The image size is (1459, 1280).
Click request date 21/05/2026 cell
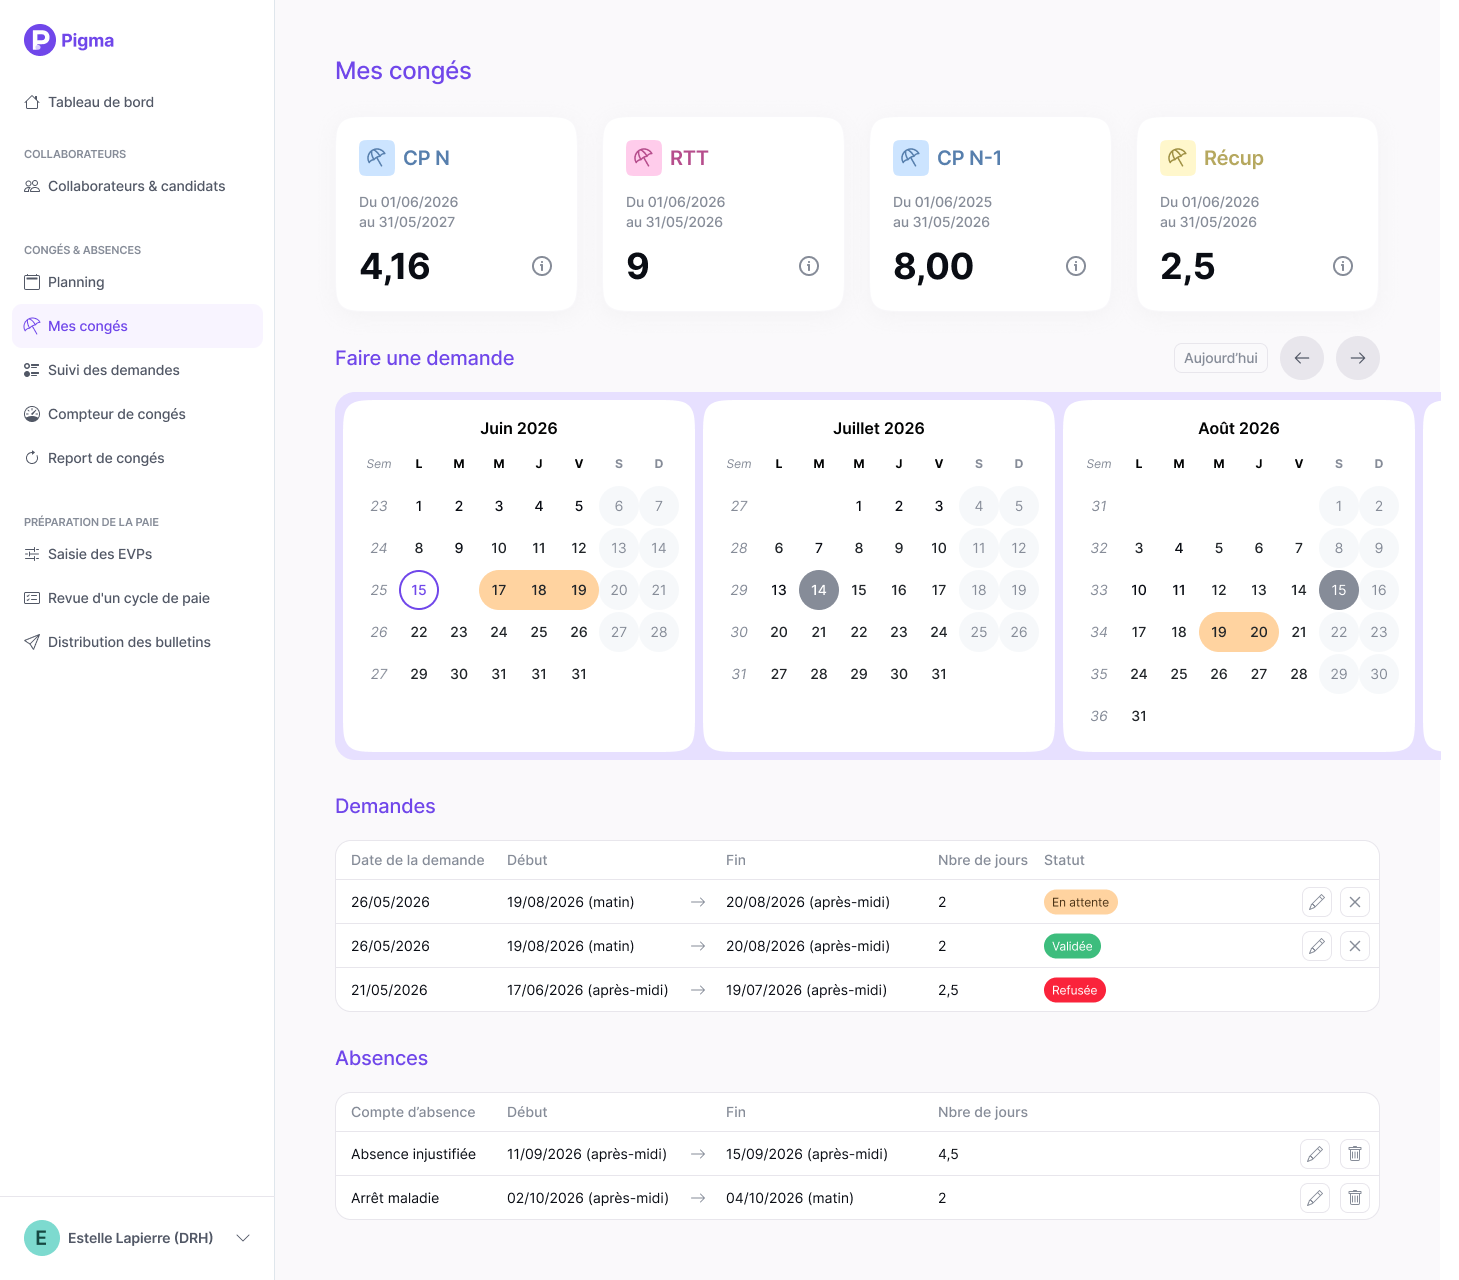point(389,990)
